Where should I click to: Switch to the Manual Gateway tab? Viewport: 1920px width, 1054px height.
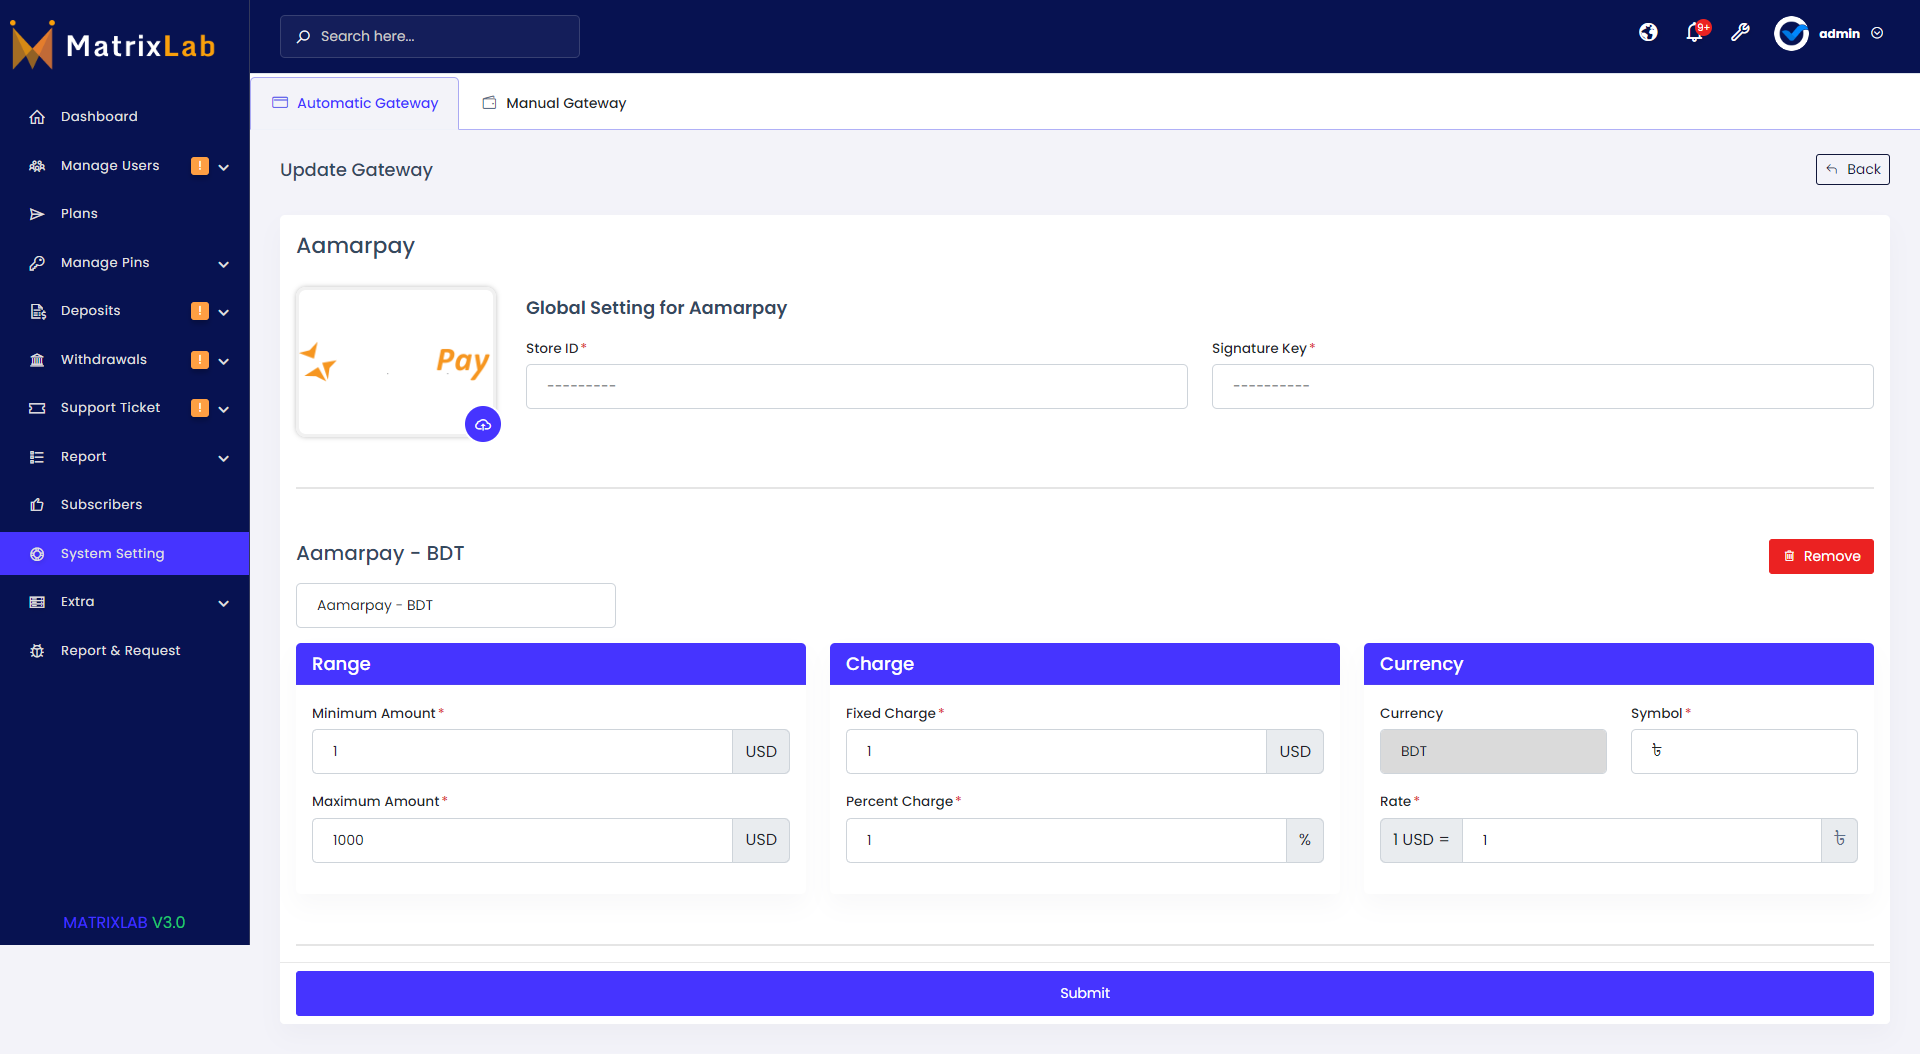(x=553, y=102)
